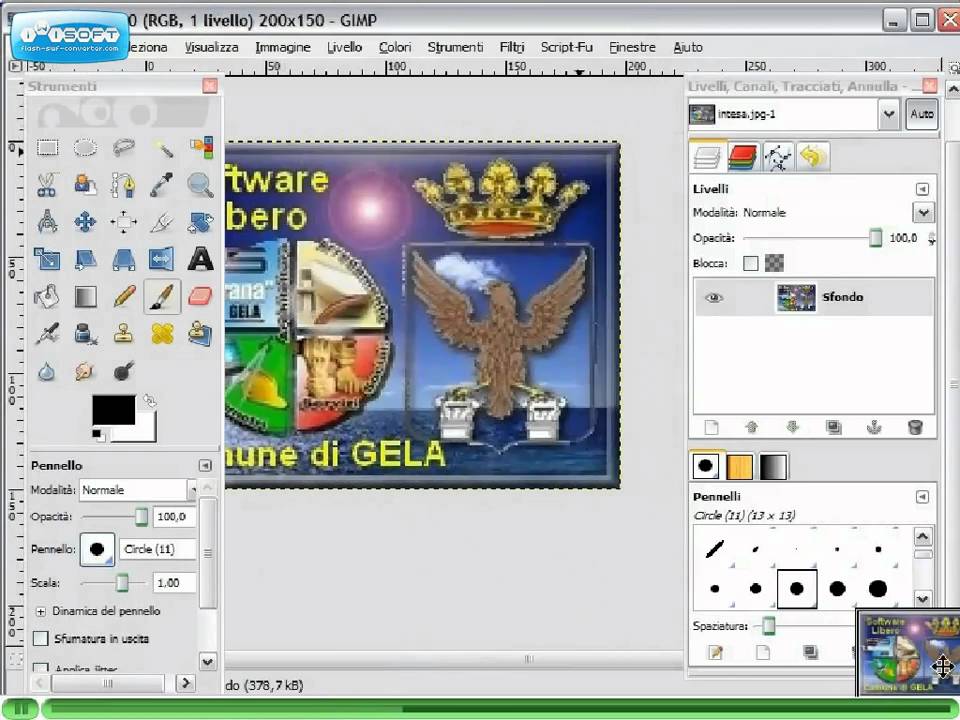This screenshot has height=720, width=960.
Task: Toggle visibility of the Sfondo layer
Action: 714,298
